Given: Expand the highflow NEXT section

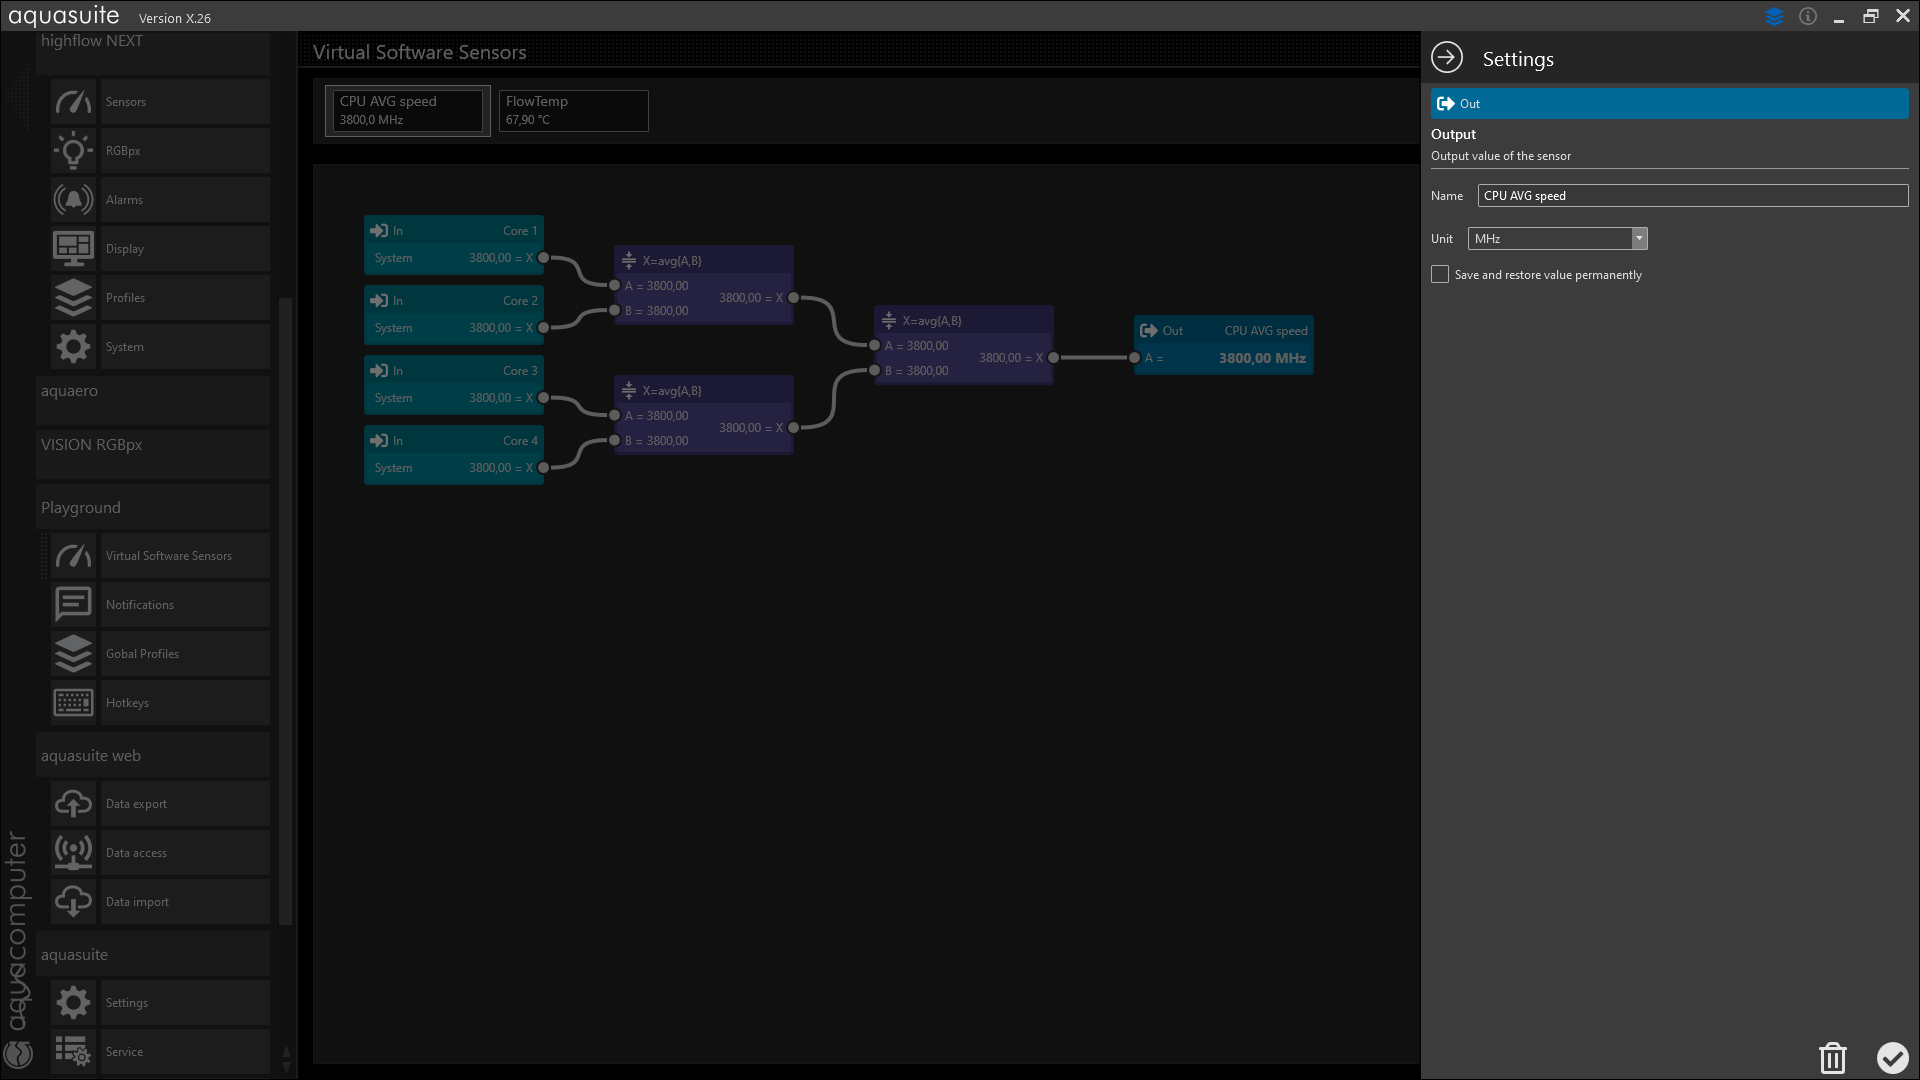Looking at the screenshot, I should click(x=153, y=51).
